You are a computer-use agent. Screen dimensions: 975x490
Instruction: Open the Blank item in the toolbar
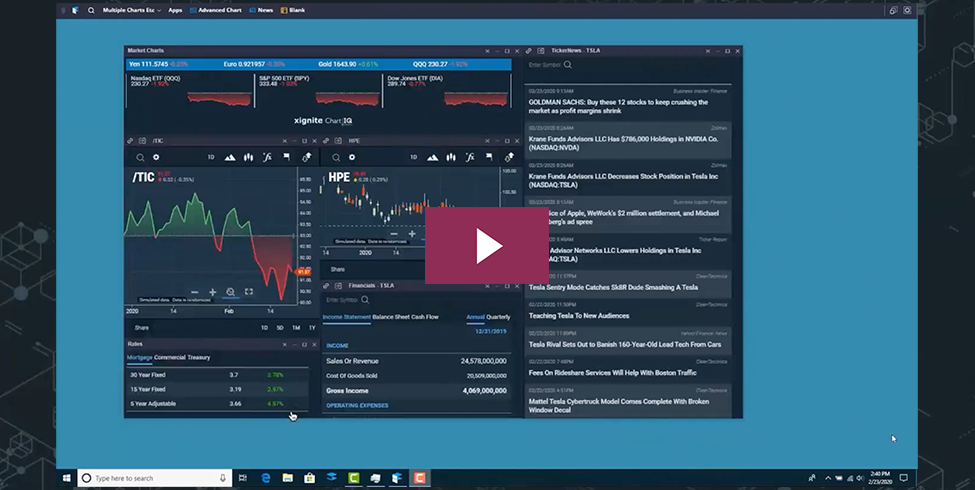point(293,10)
